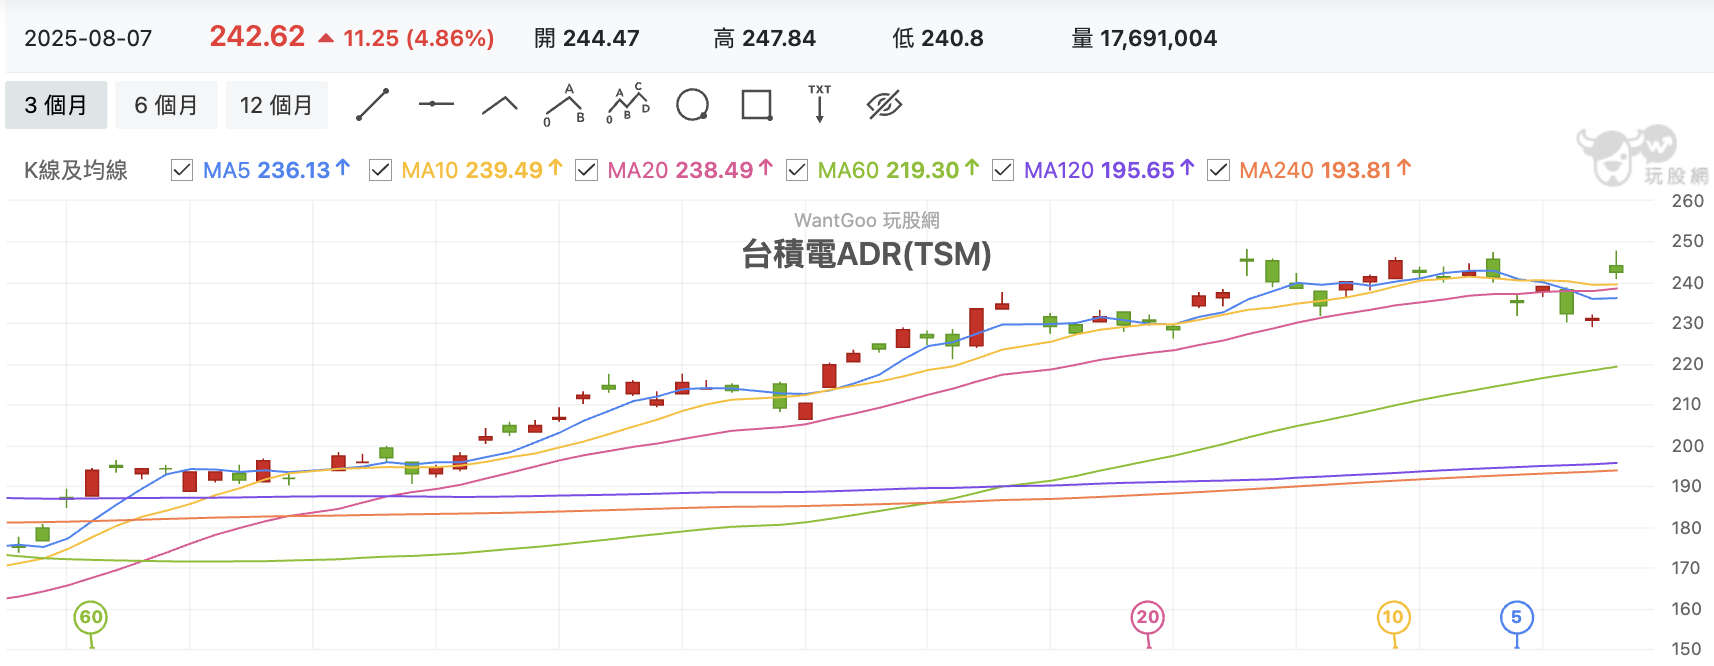Click the 200 price axis label
Image resolution: width=1714 pixels, height=666 pixels.
1687,445
